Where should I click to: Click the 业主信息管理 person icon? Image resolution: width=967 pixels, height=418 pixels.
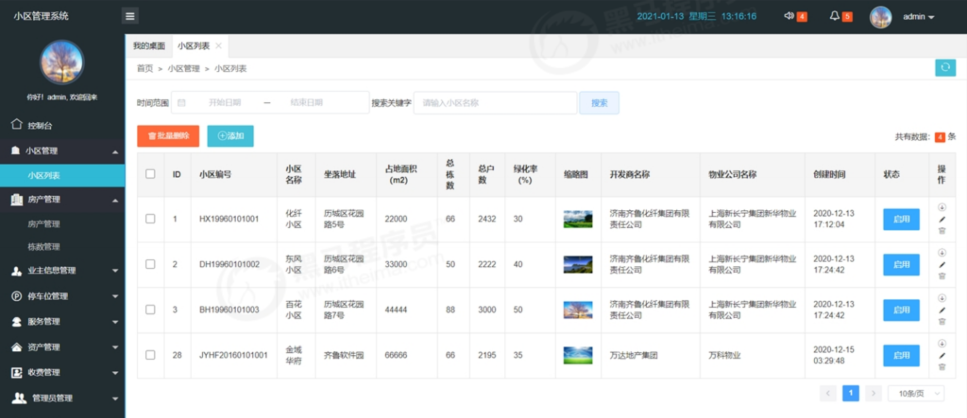(17, 271)
